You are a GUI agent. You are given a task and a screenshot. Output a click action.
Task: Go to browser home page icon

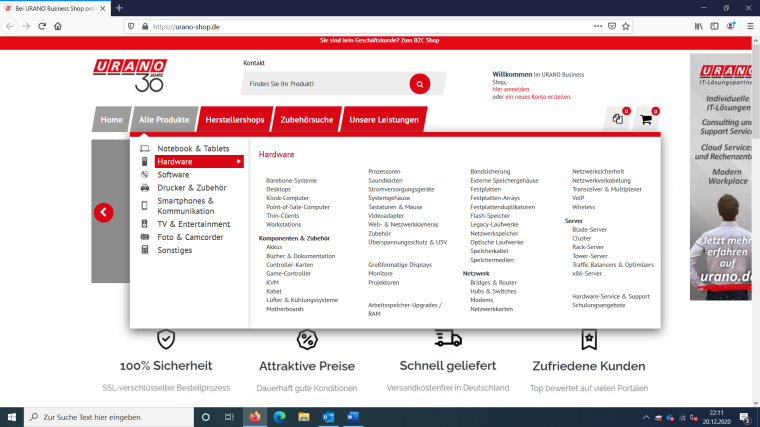[59, 26]
